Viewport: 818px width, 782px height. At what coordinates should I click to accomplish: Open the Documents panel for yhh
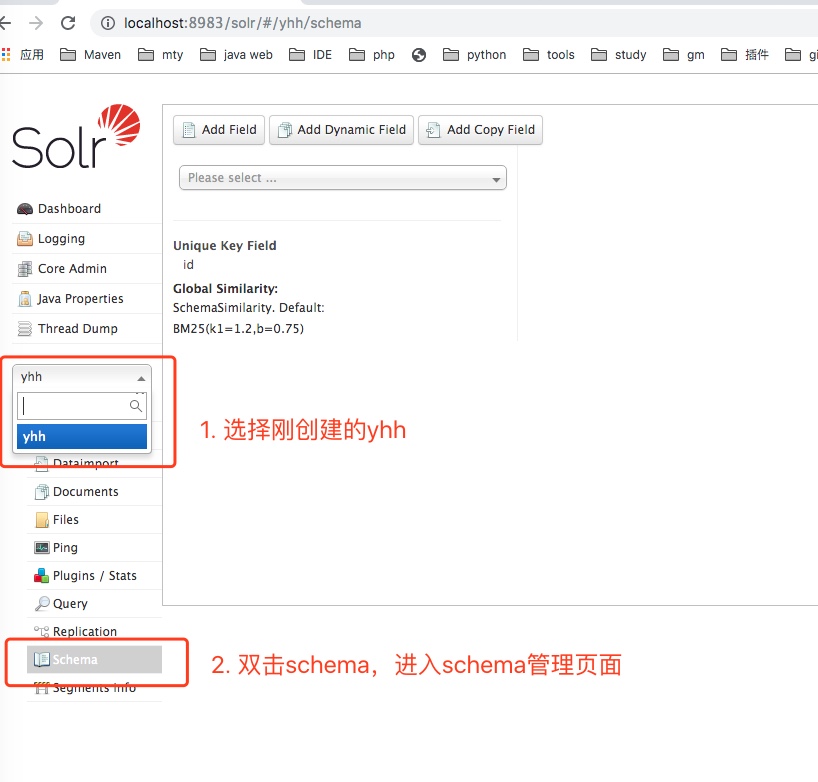click(85, 491)
